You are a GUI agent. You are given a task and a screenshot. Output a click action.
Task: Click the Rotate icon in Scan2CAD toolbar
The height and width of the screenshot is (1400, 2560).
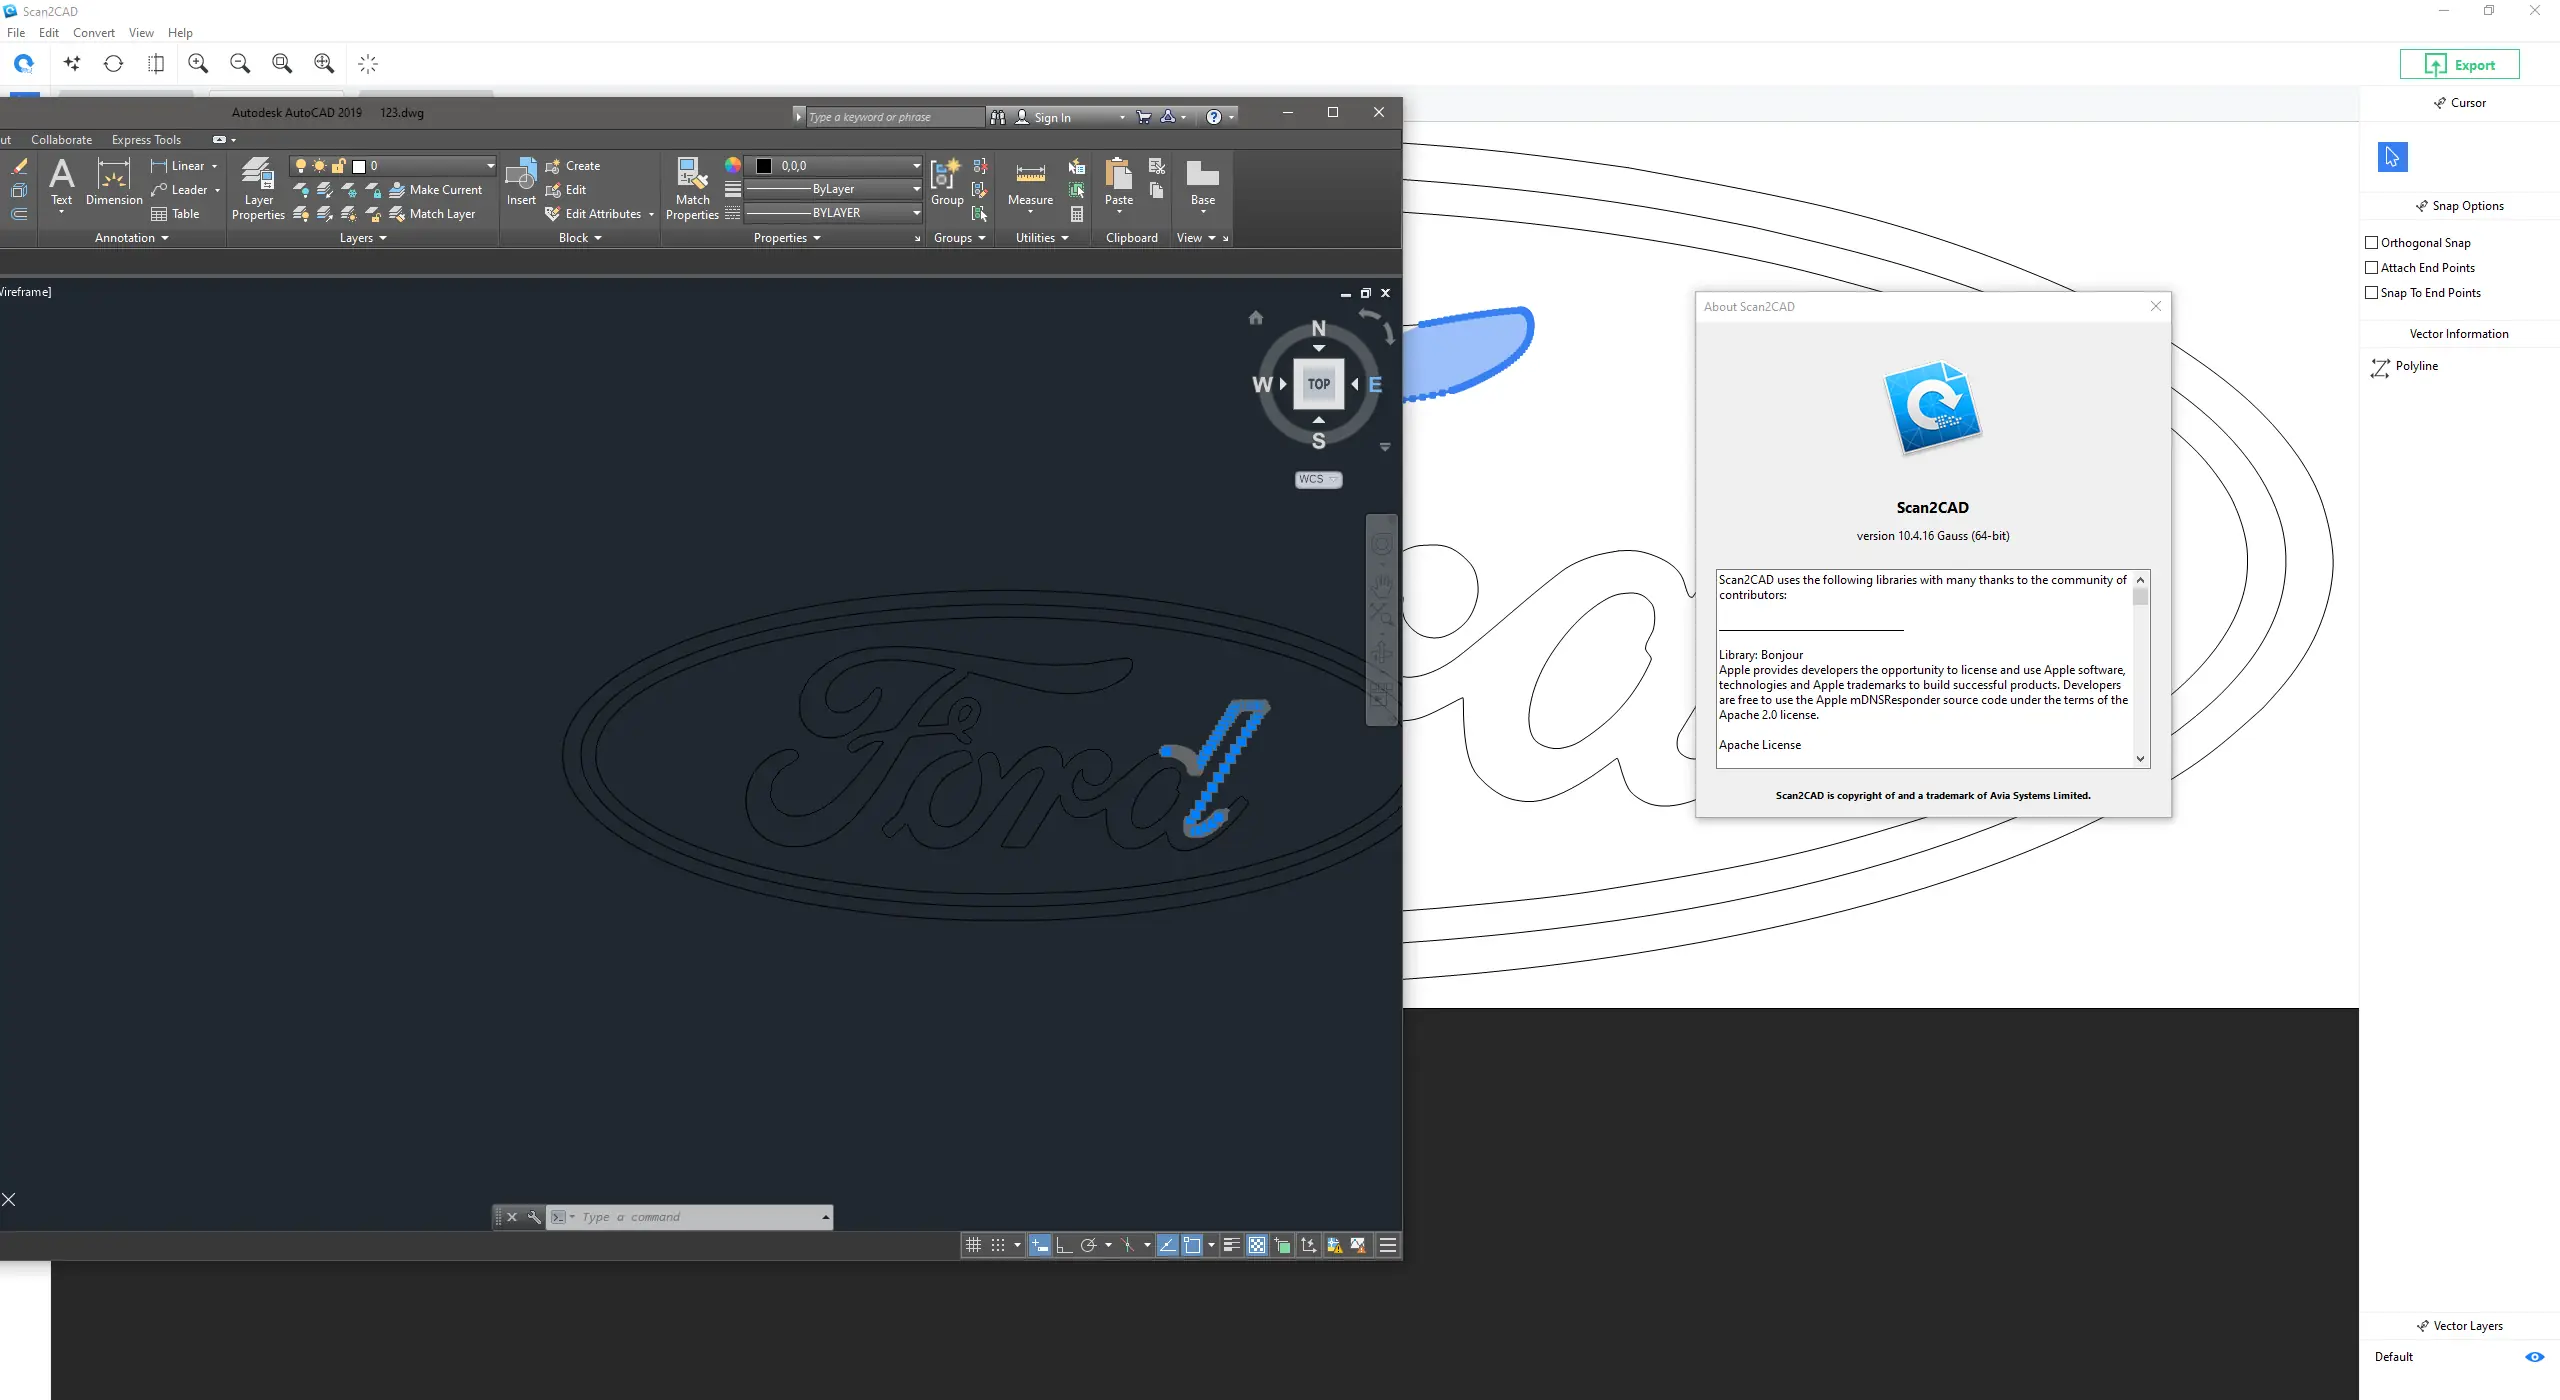(113, 64)
